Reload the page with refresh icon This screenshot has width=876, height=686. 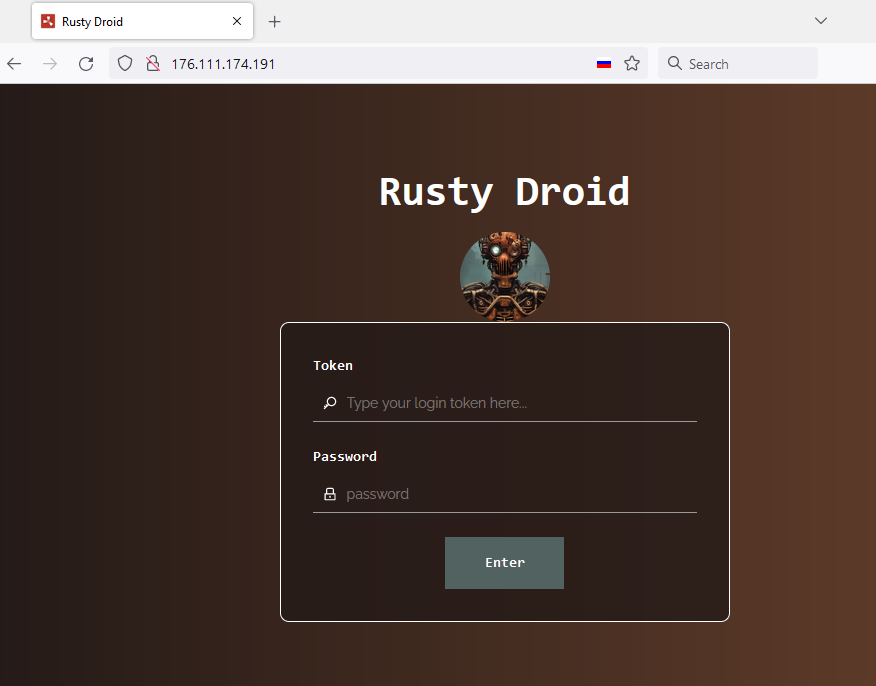(x=86, y=64)
